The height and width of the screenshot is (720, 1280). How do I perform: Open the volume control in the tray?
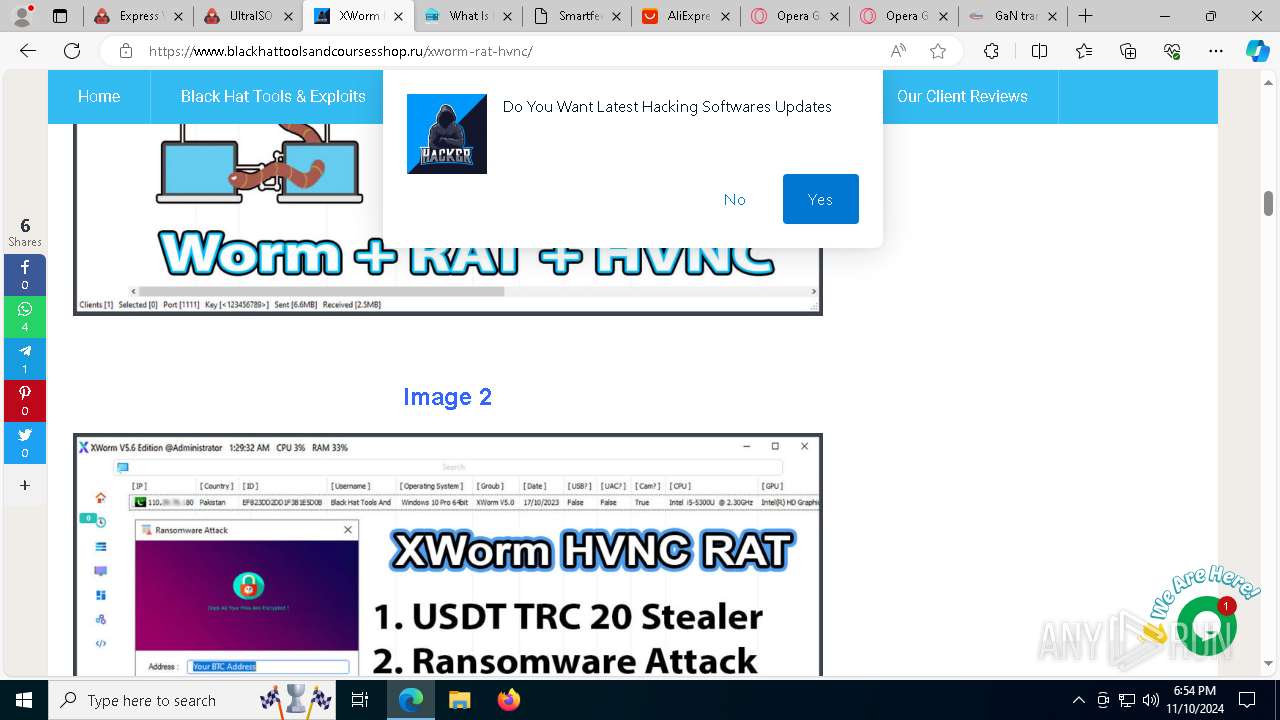[1151, 700]
